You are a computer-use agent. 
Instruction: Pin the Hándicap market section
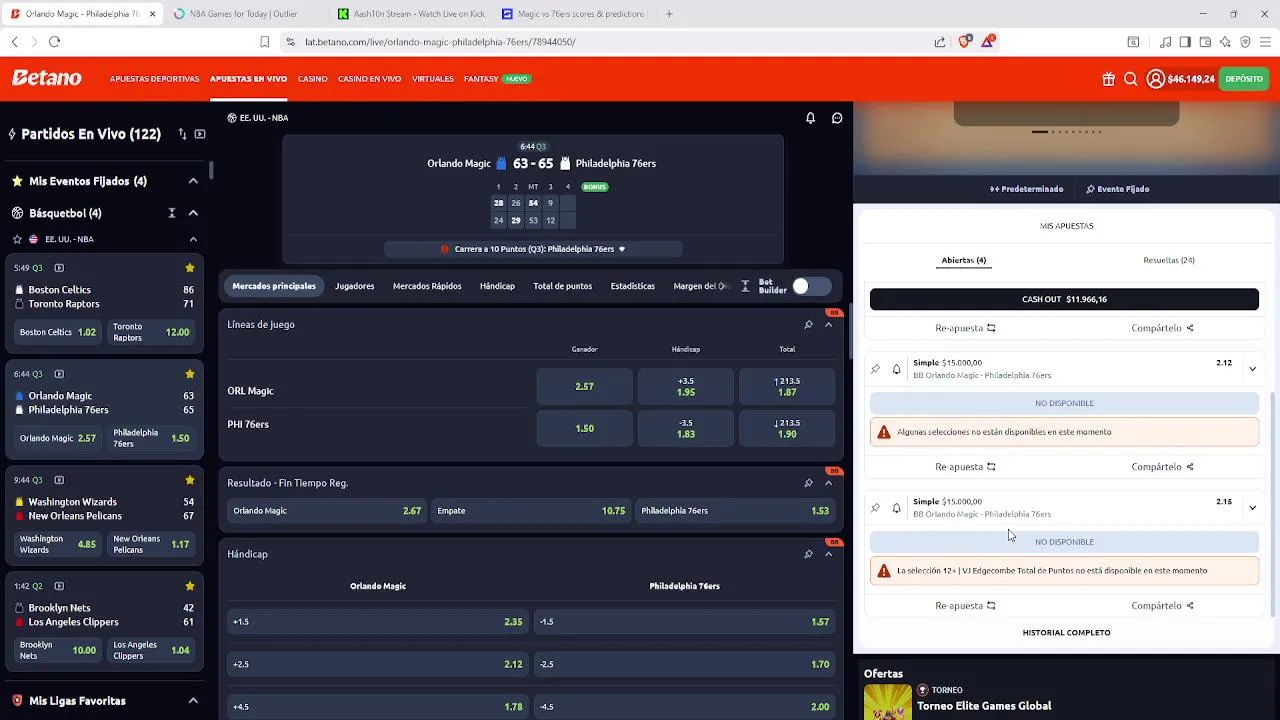[808, 554]
